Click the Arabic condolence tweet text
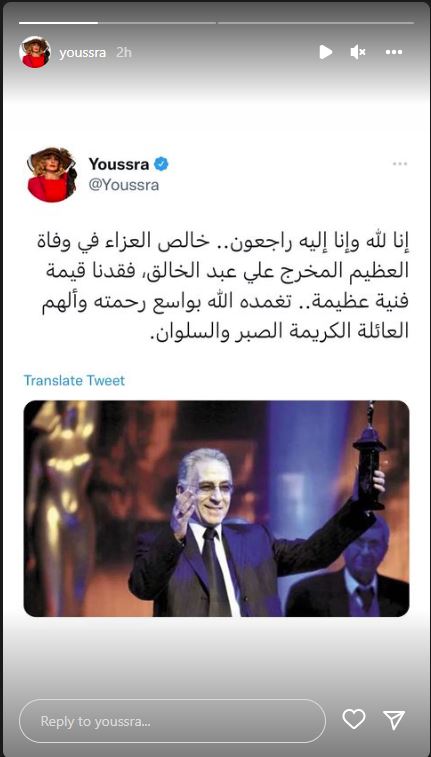The width and height of the screenshot is (431, 757). (223, 285)
